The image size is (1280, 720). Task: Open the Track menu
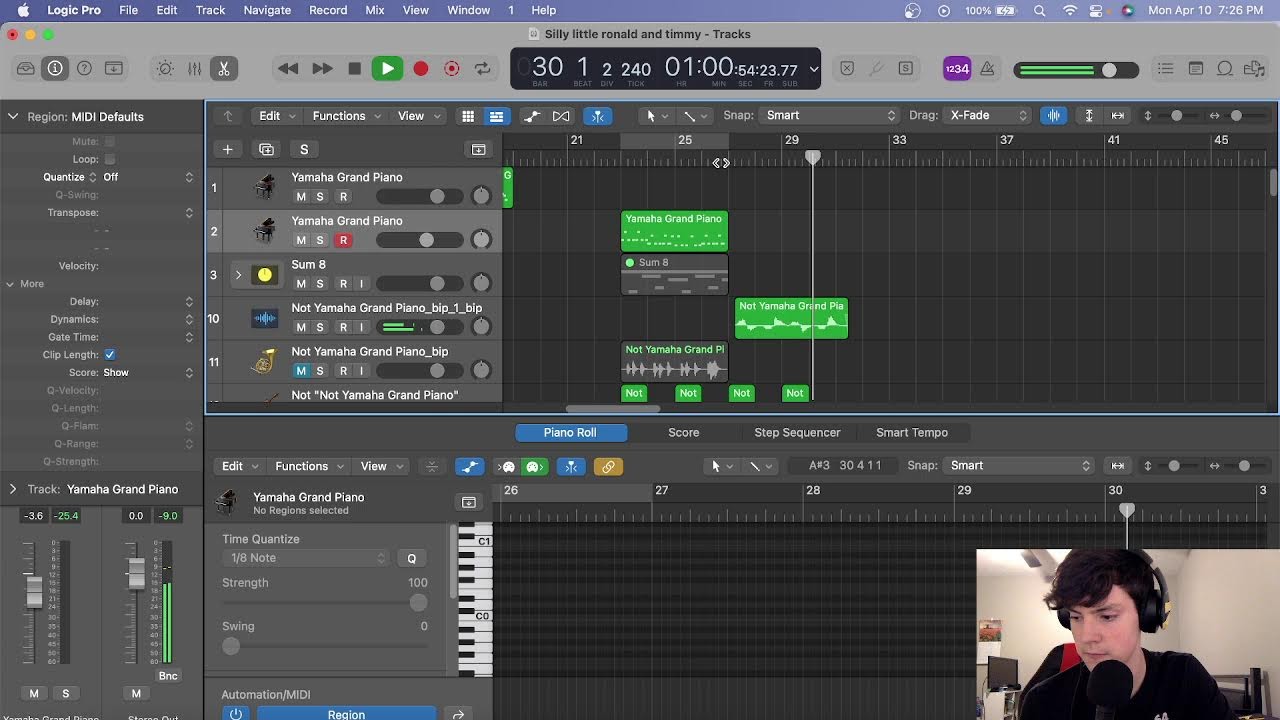(210, 10)
